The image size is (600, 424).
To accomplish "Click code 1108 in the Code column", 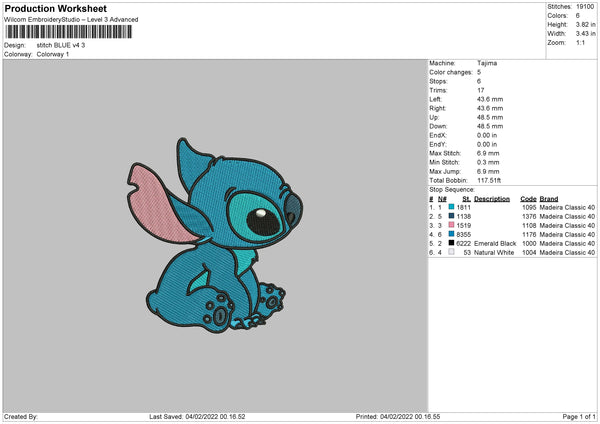I will tap(529, 225).
